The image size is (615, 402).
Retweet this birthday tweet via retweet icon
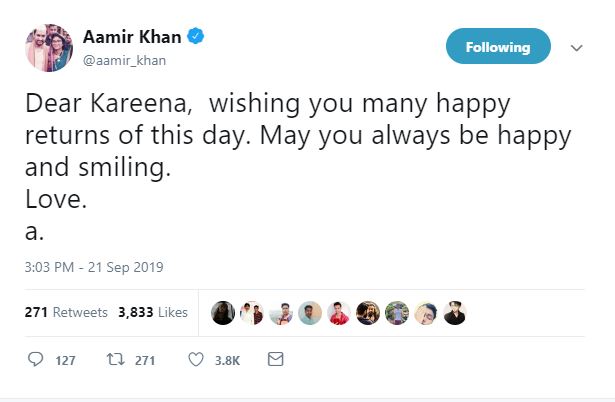[x=114, y=359]
